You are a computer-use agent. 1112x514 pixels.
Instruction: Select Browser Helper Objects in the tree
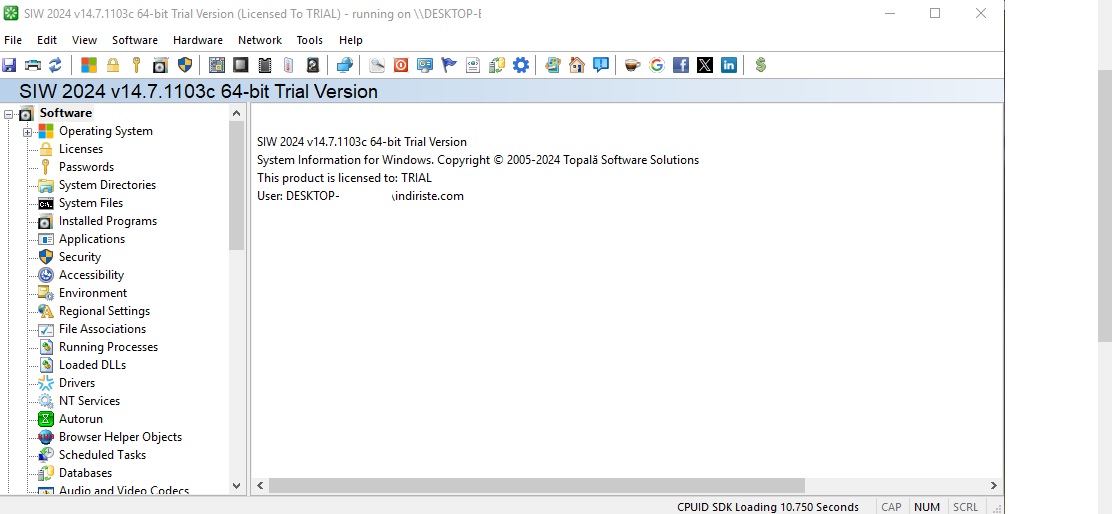click(x=121, y=437)
